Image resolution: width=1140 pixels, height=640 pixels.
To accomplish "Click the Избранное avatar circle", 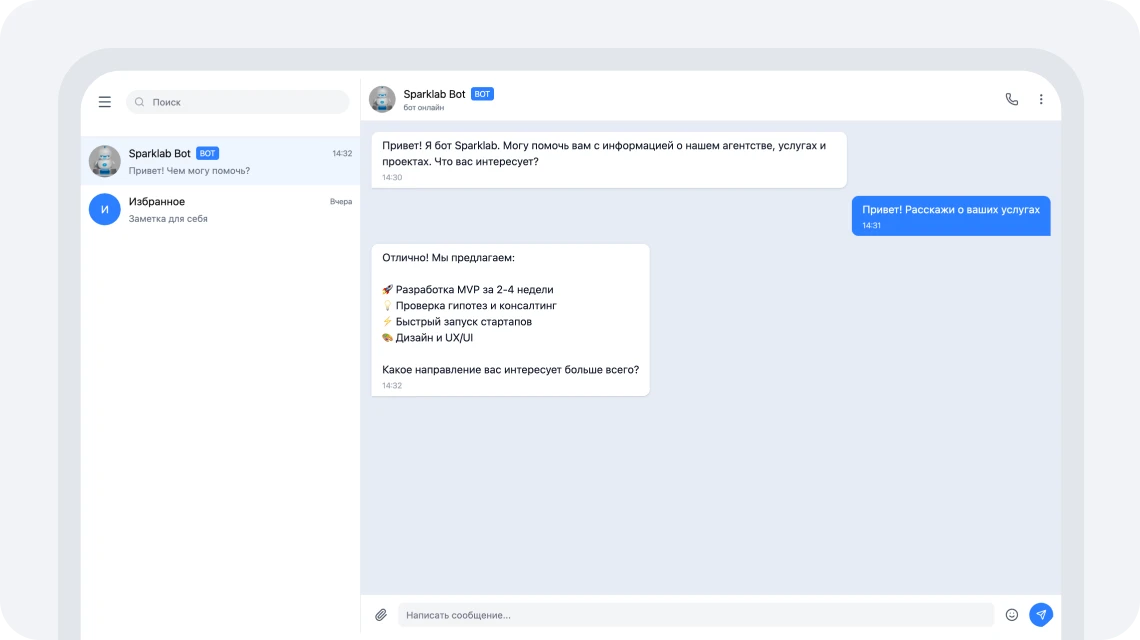I will coord(105,209).
